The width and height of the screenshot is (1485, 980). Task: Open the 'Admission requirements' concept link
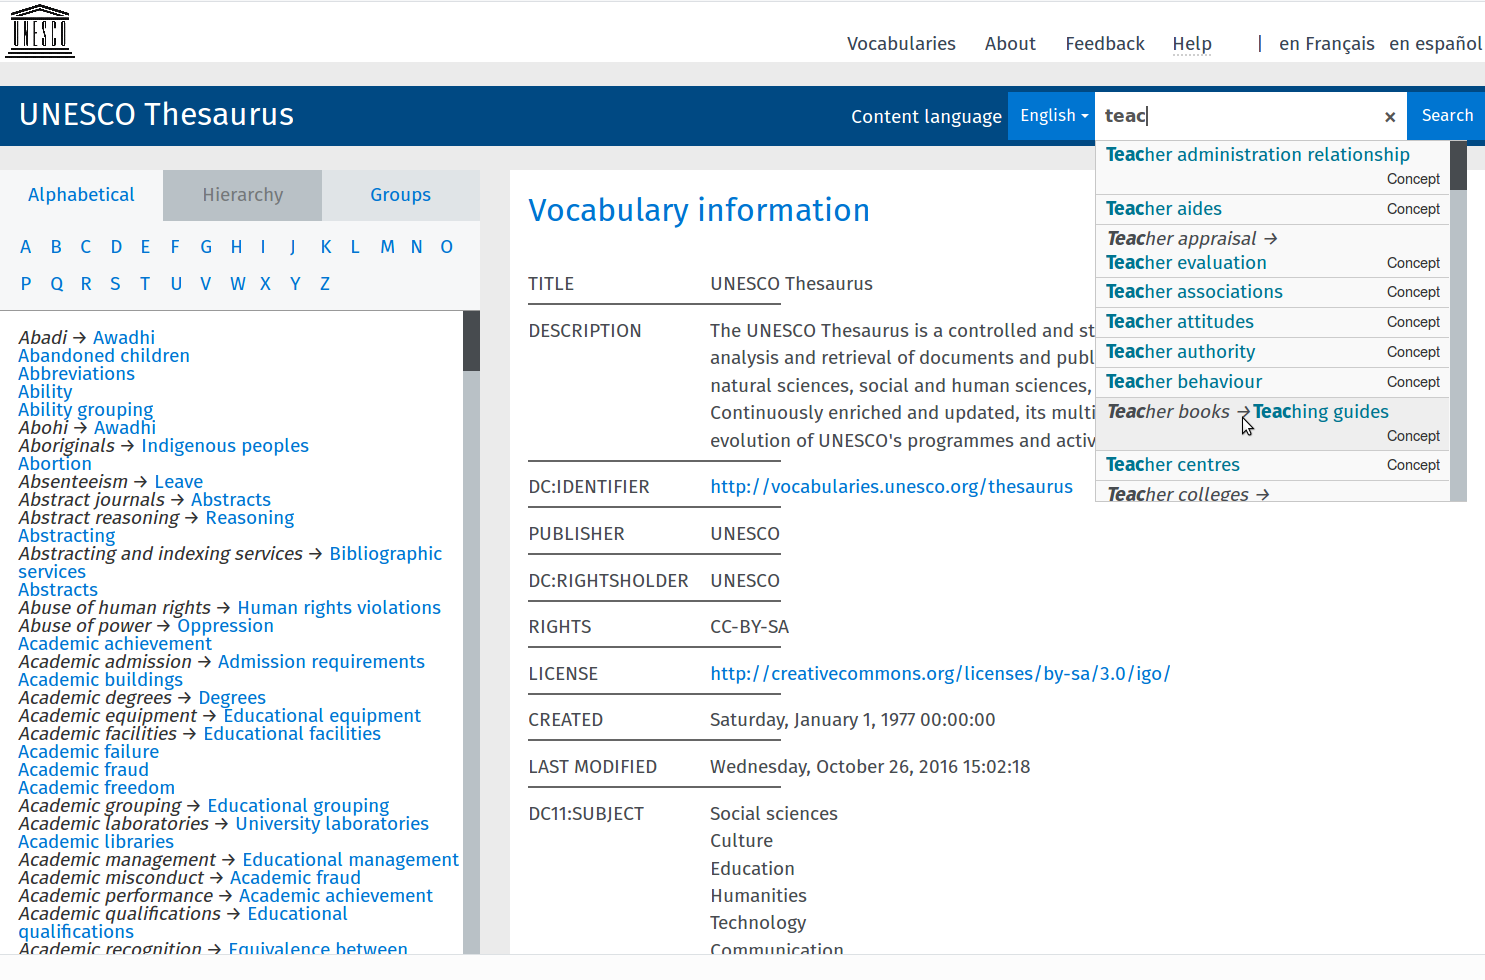[x=321, y=662]
